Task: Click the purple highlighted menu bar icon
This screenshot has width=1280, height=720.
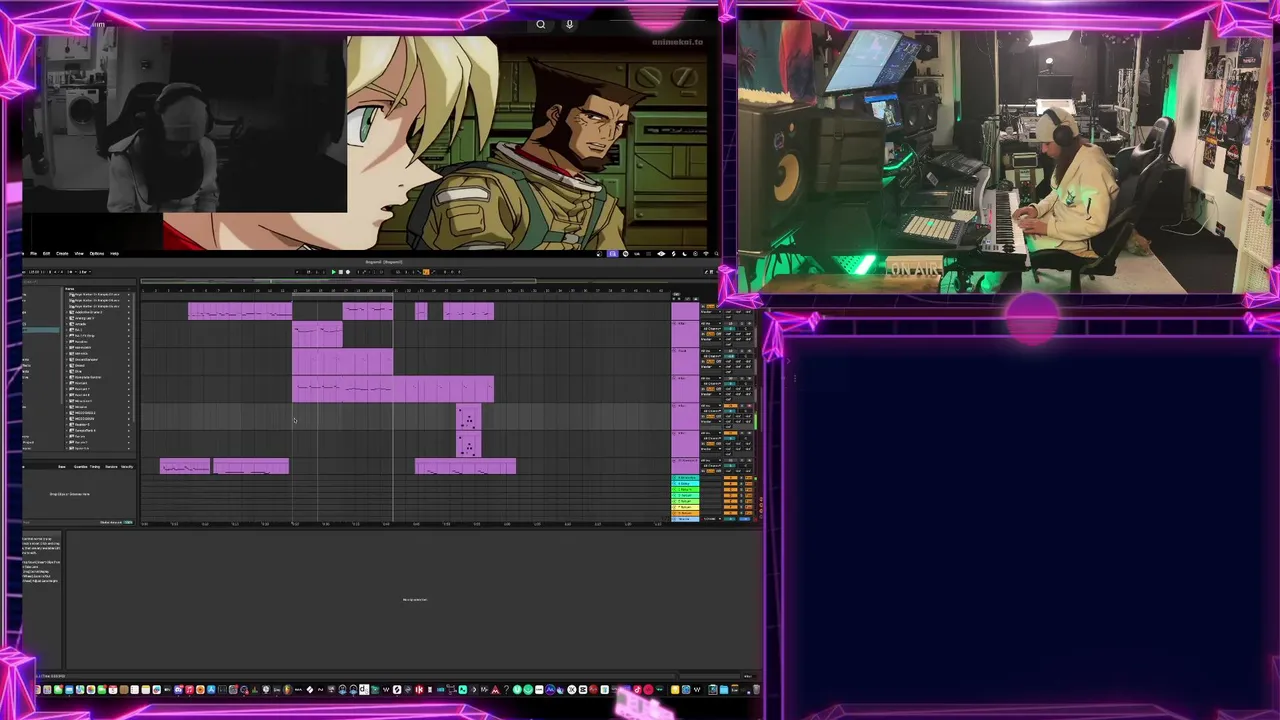Action: click(x=613, y=254)
